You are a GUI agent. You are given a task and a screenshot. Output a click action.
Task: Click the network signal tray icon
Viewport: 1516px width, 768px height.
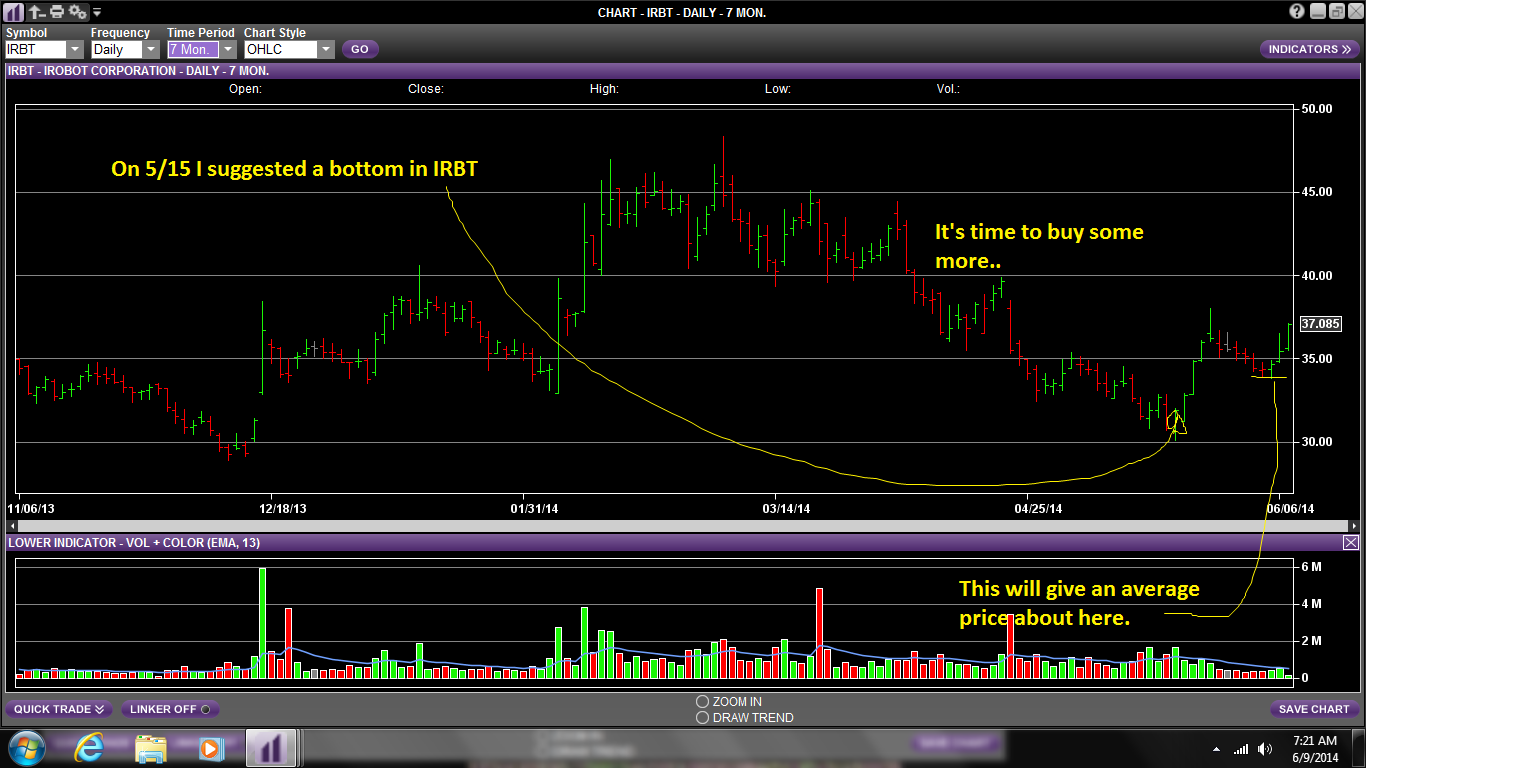(1241, 749)
